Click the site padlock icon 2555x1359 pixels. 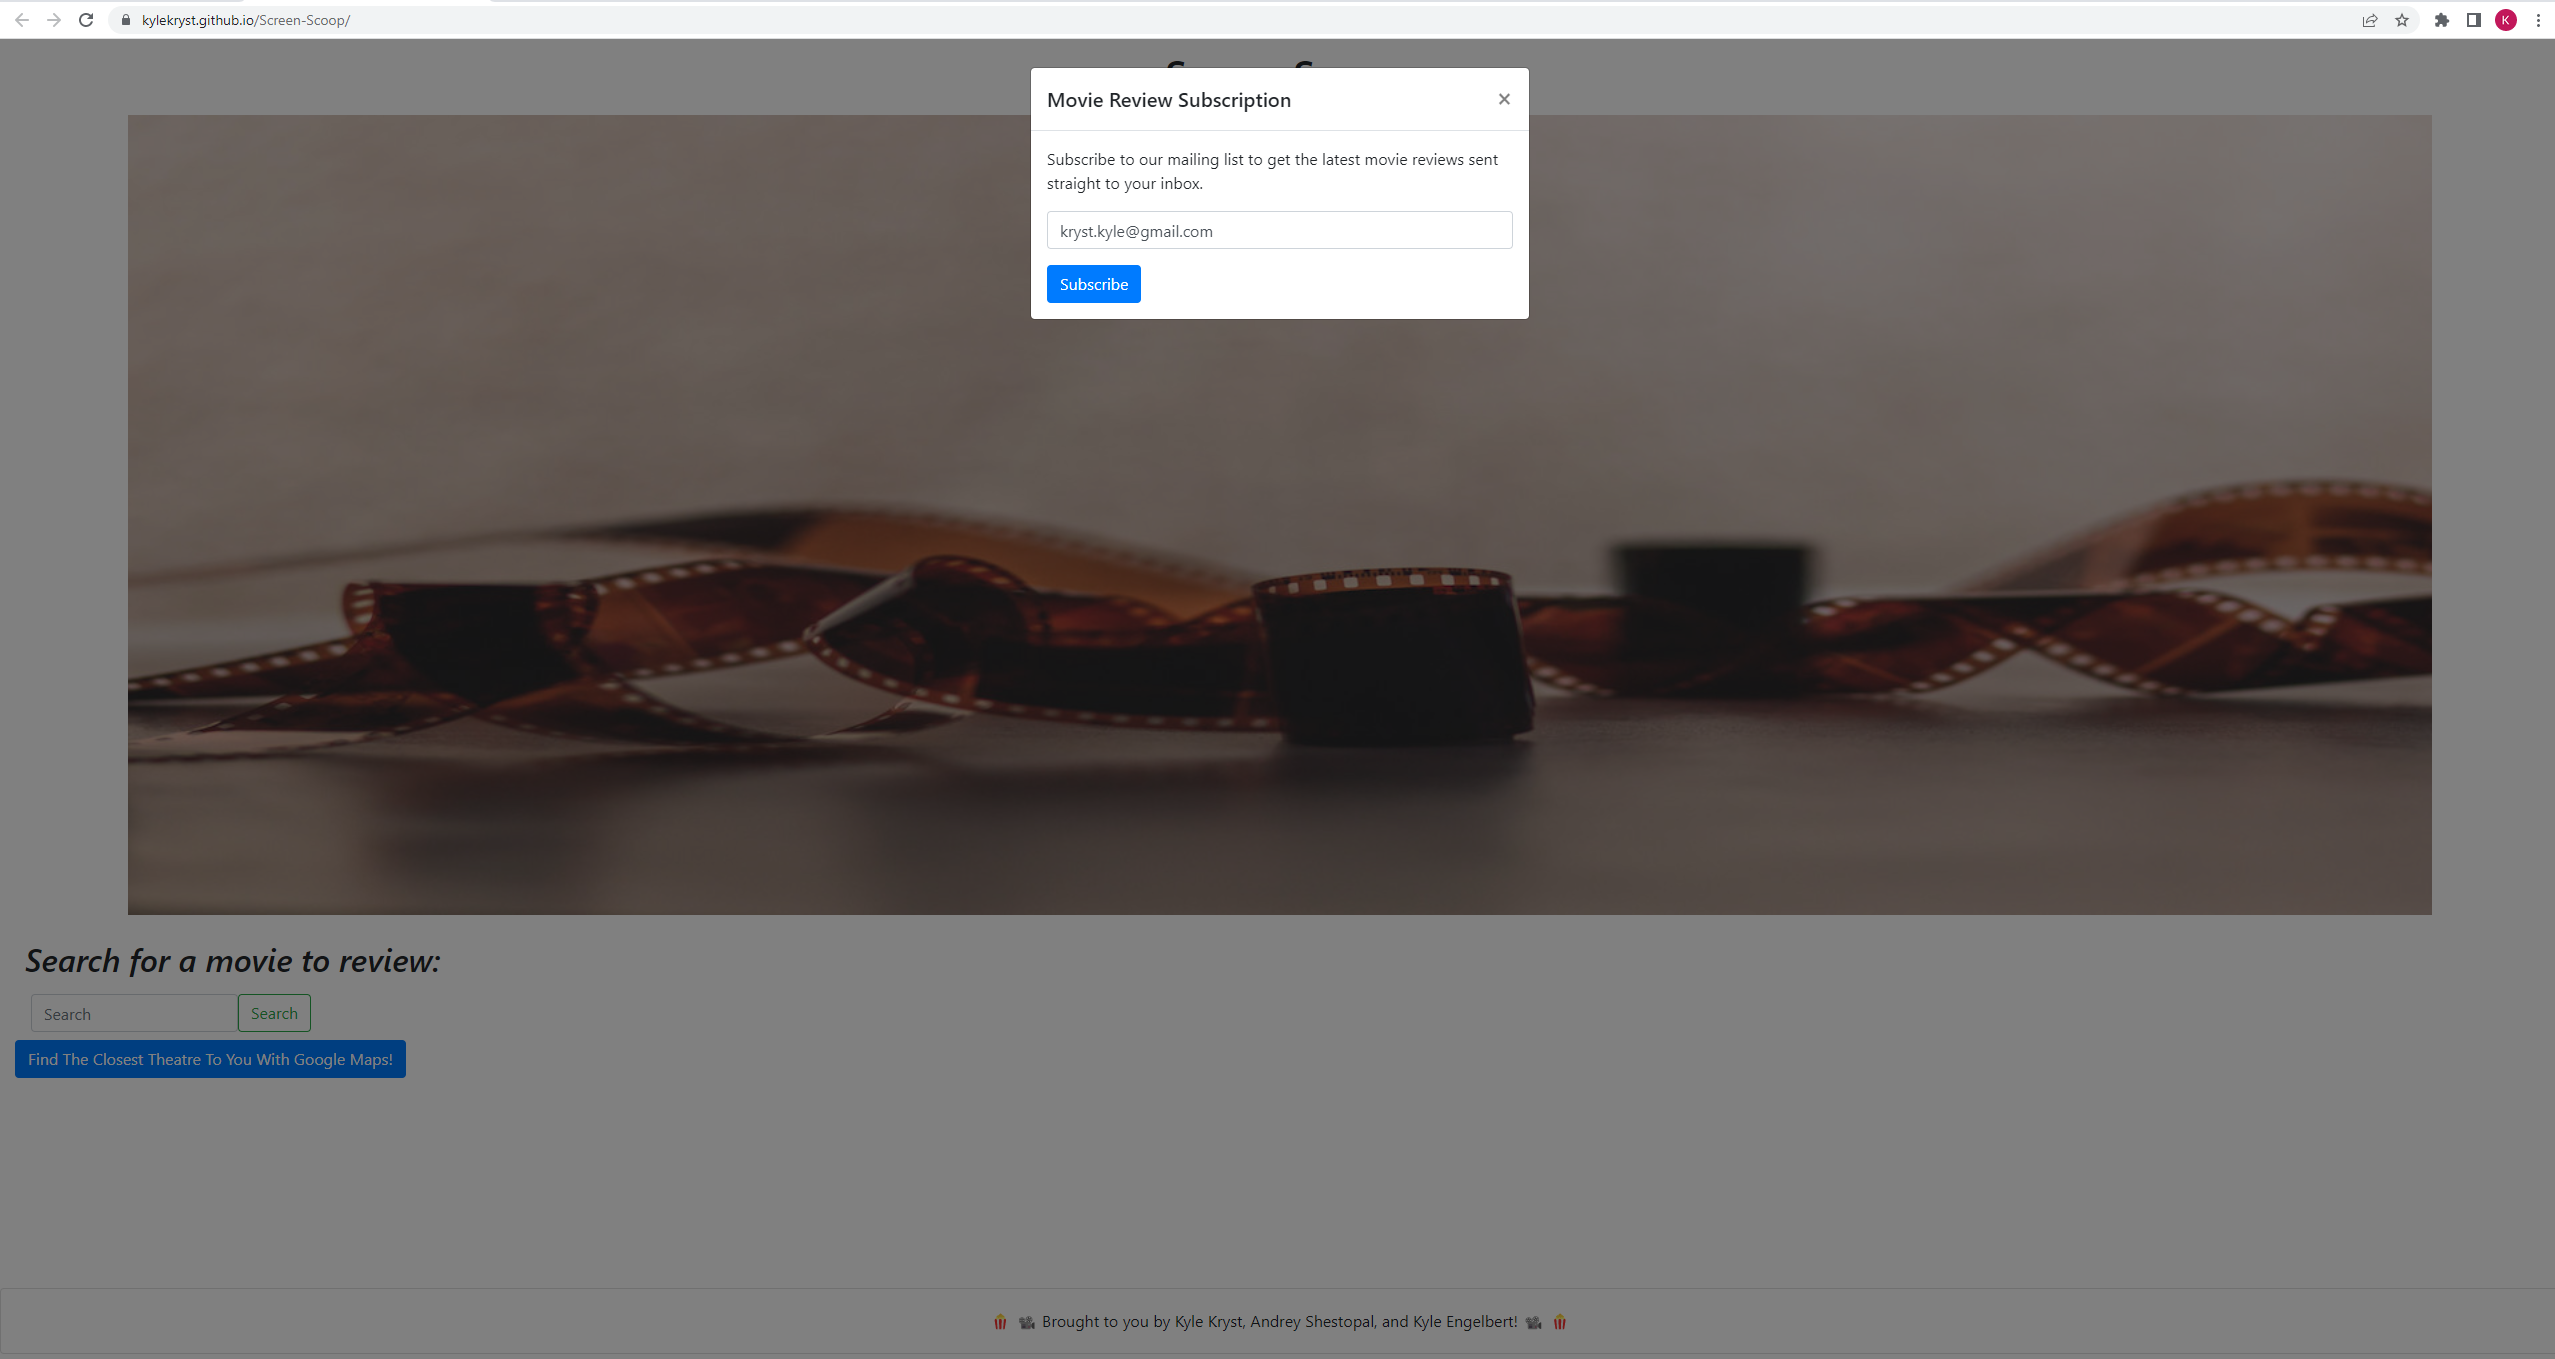[x=126, y=20]
